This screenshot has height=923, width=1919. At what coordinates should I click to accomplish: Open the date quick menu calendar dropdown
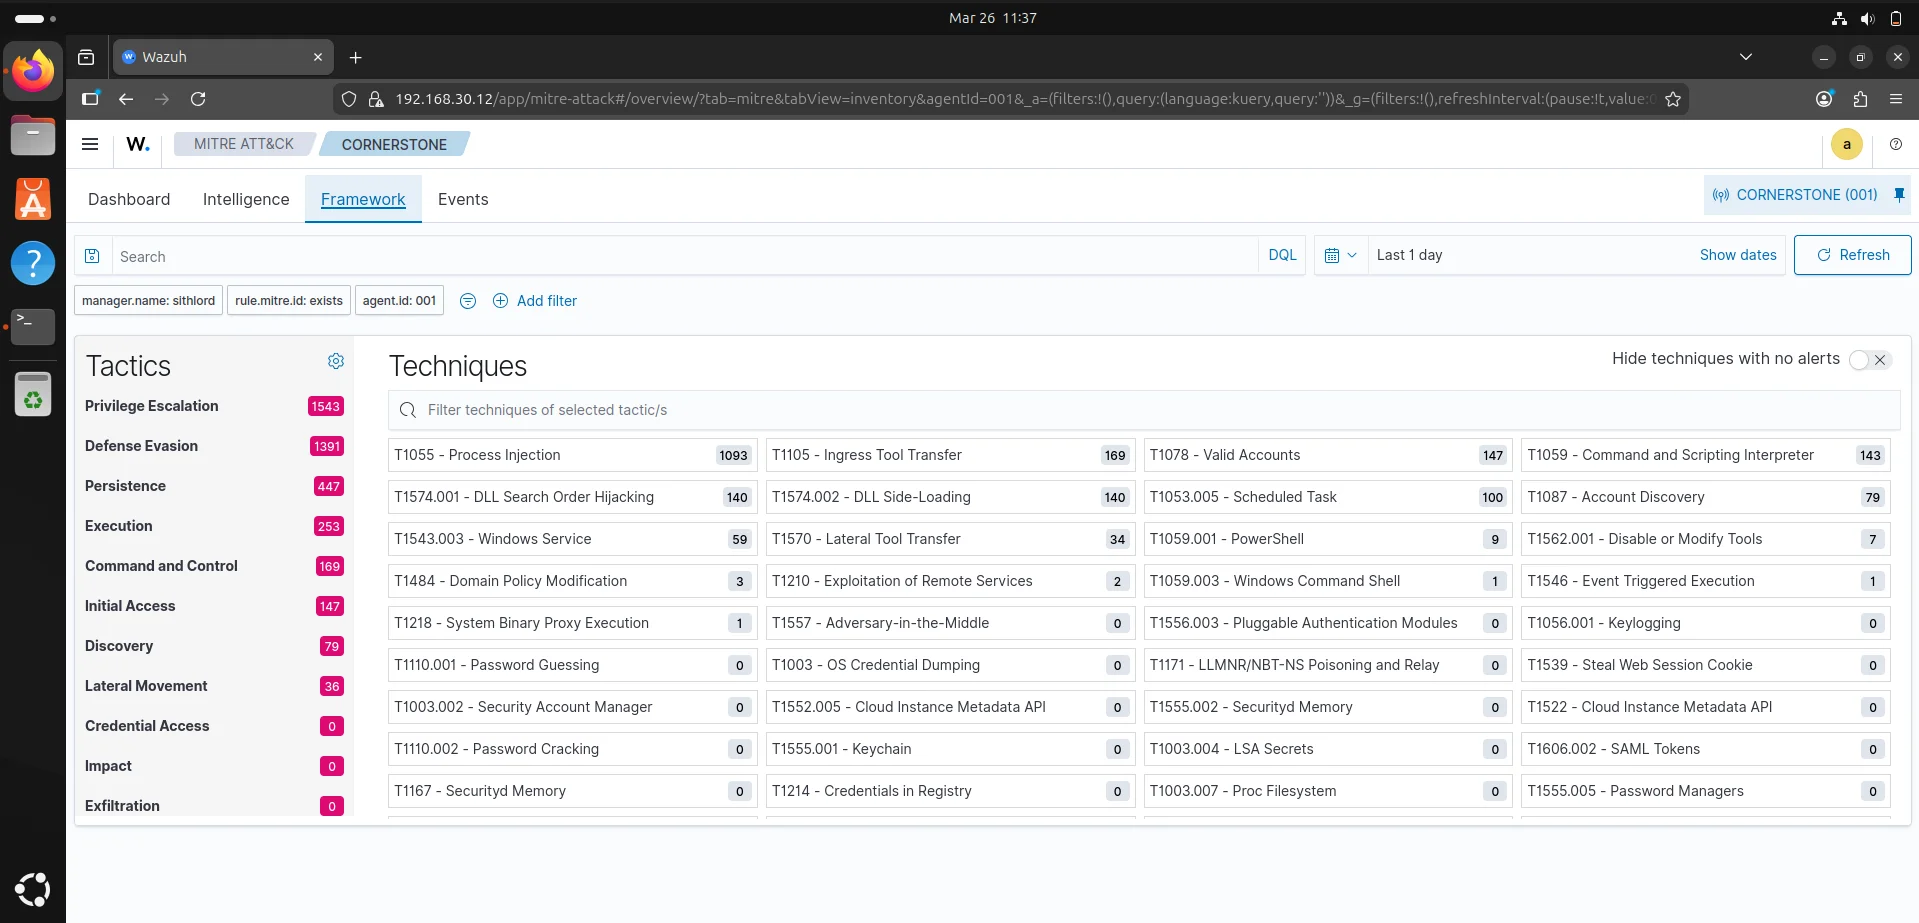click(x=1340, y=255)
